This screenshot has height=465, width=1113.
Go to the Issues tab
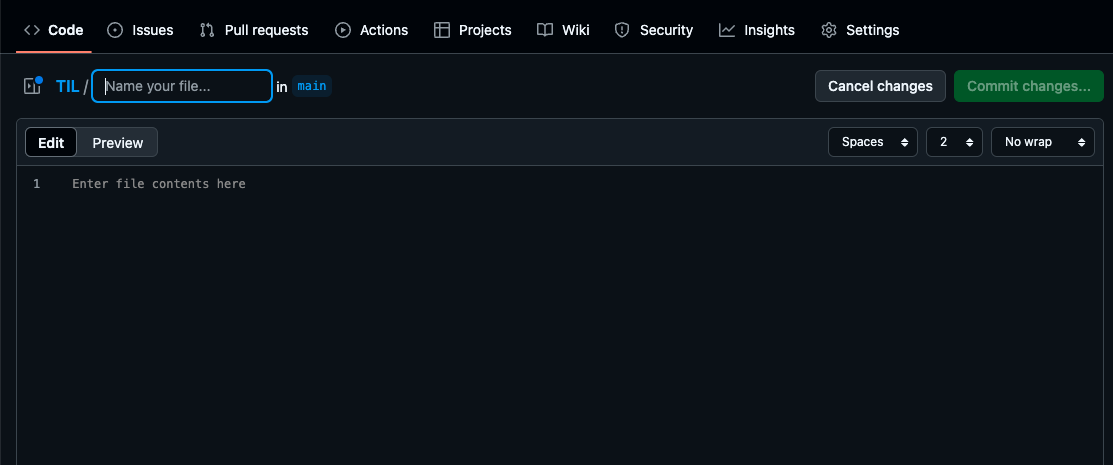(140, 30)
